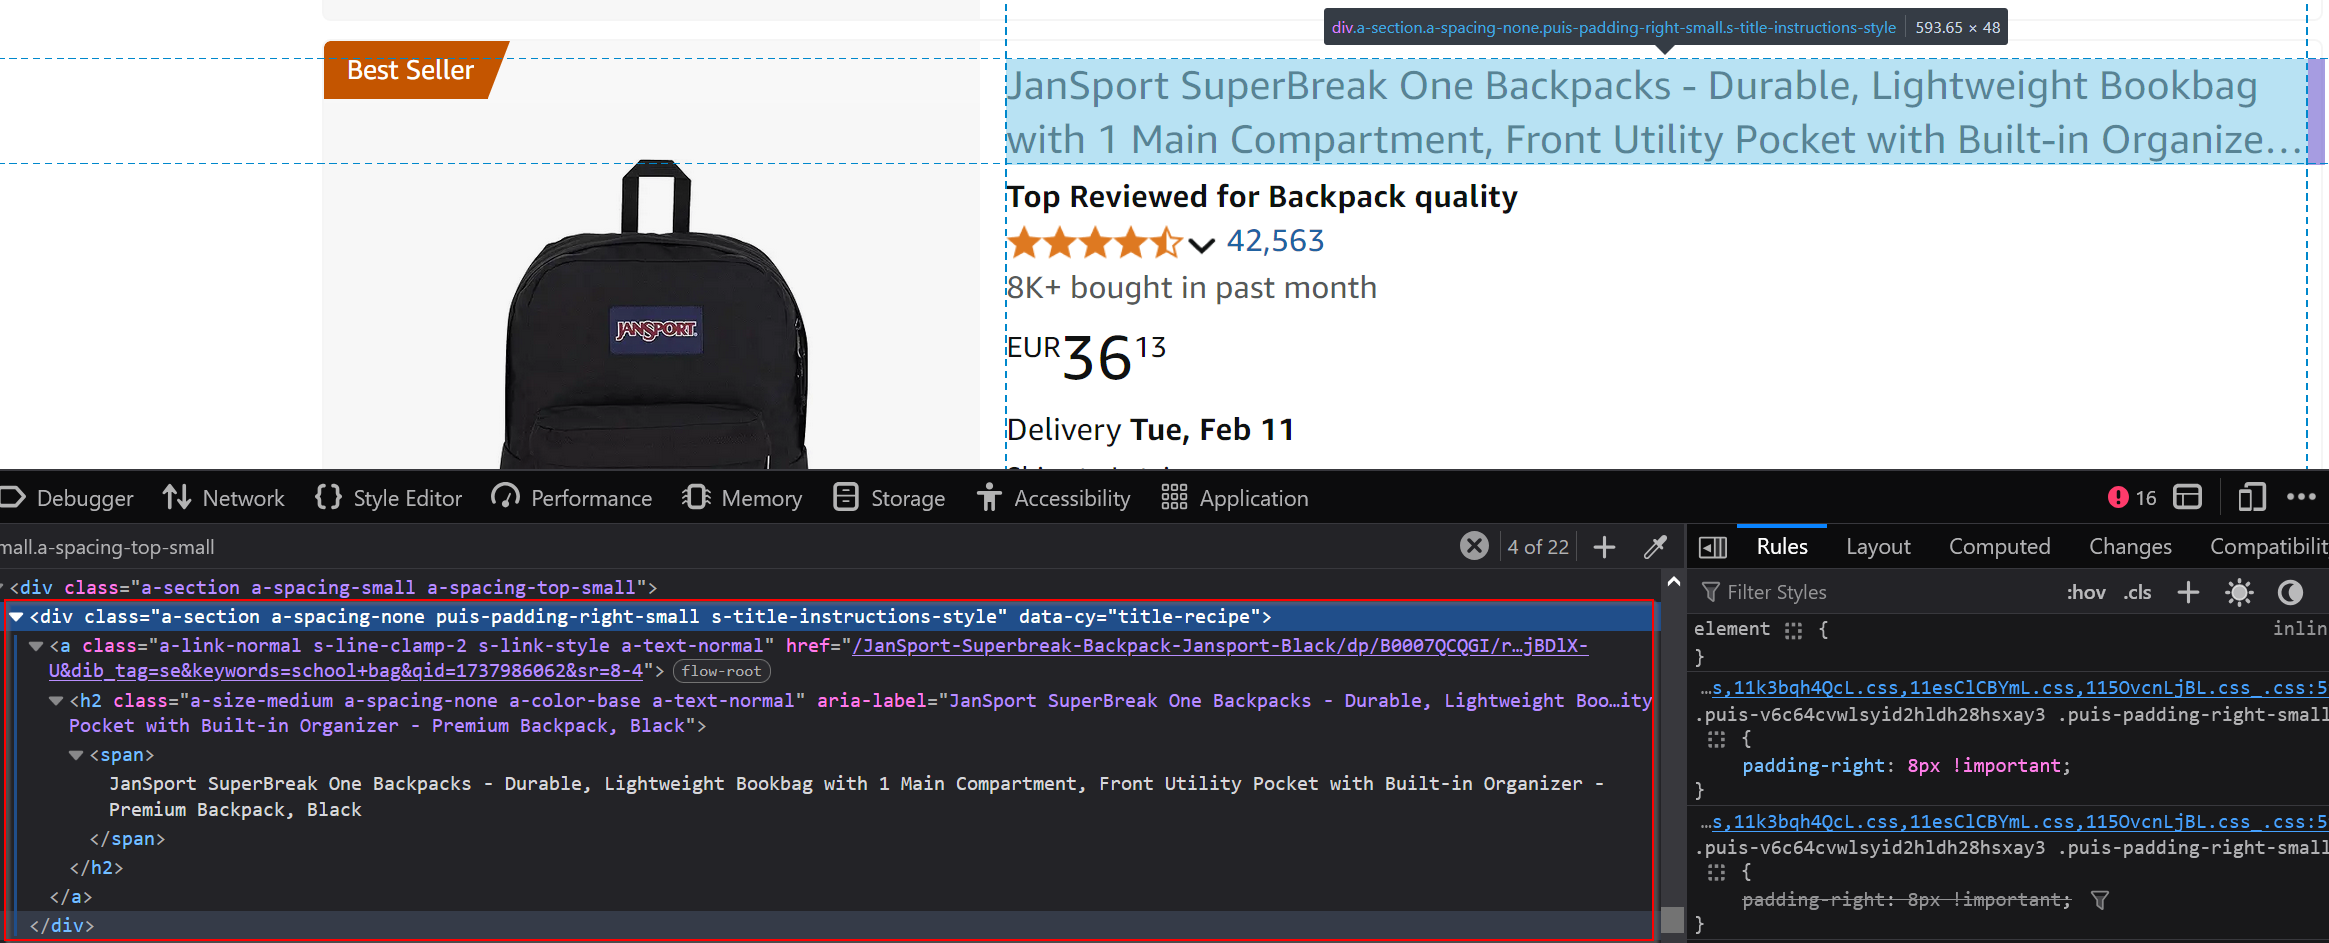Viewport: 2329px width, 943px height.
Task: Toggle the :hov pseudo-class panel
Action: coord(2086,592)
